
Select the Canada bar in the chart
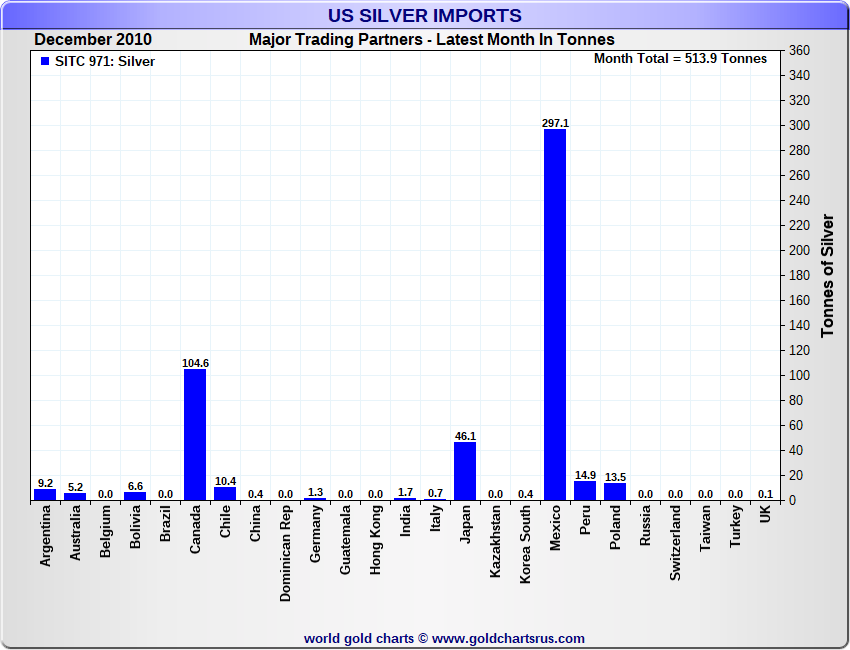[195, 434]
